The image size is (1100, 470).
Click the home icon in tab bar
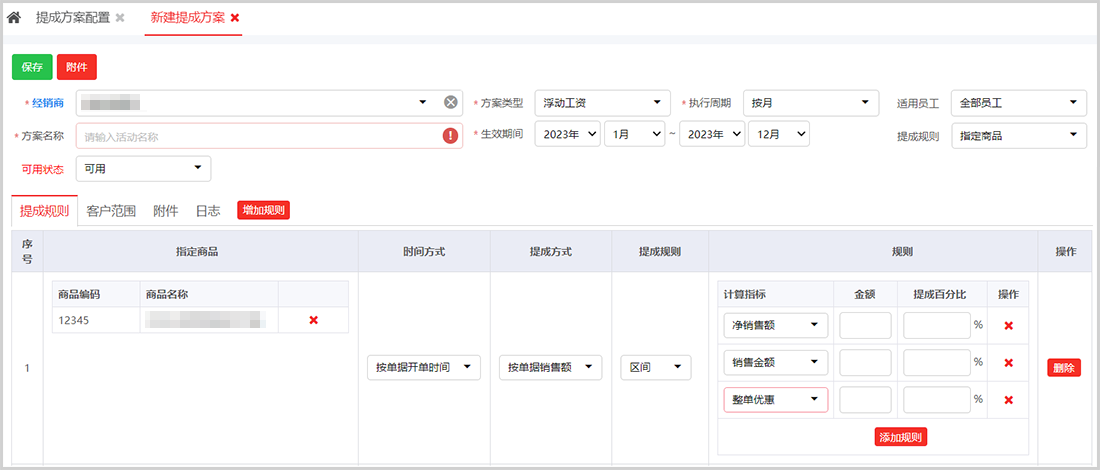(x=14, y=18)
